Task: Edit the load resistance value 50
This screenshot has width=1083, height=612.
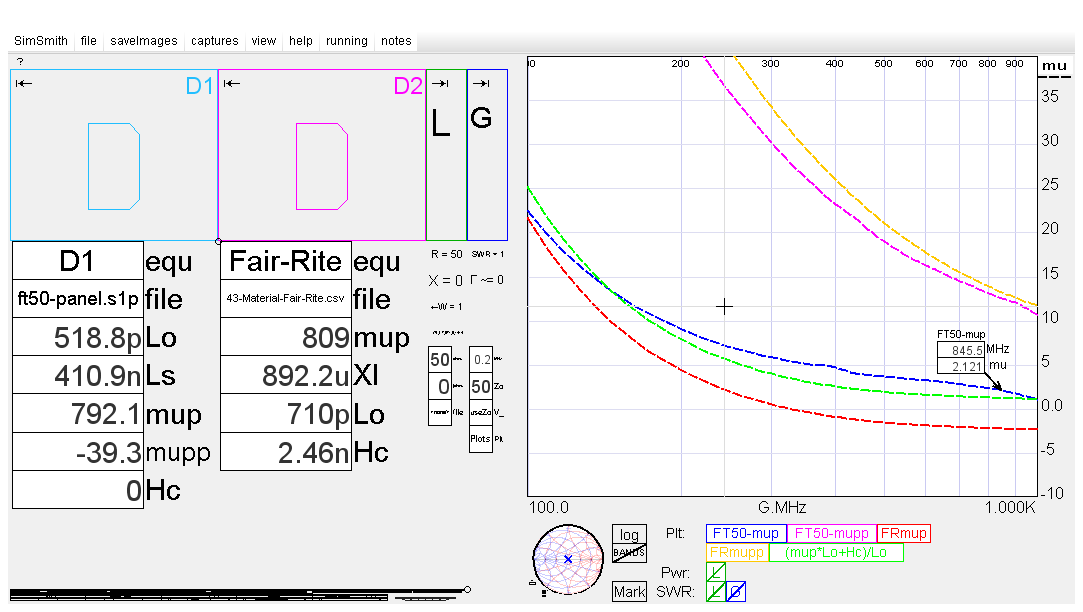Action: tap(440, 360)
